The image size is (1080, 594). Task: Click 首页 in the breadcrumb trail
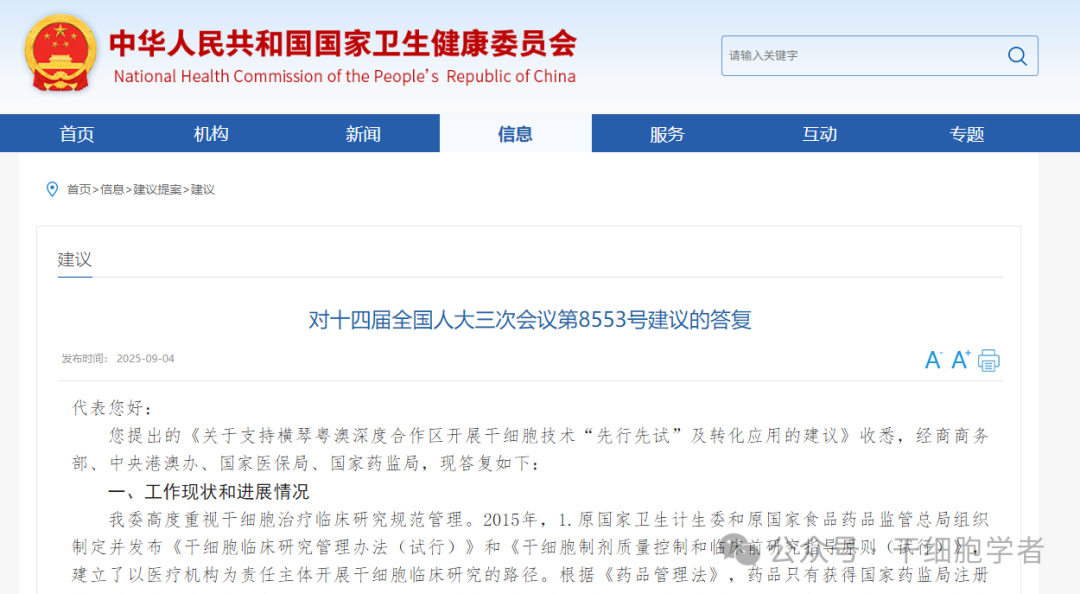79,190
